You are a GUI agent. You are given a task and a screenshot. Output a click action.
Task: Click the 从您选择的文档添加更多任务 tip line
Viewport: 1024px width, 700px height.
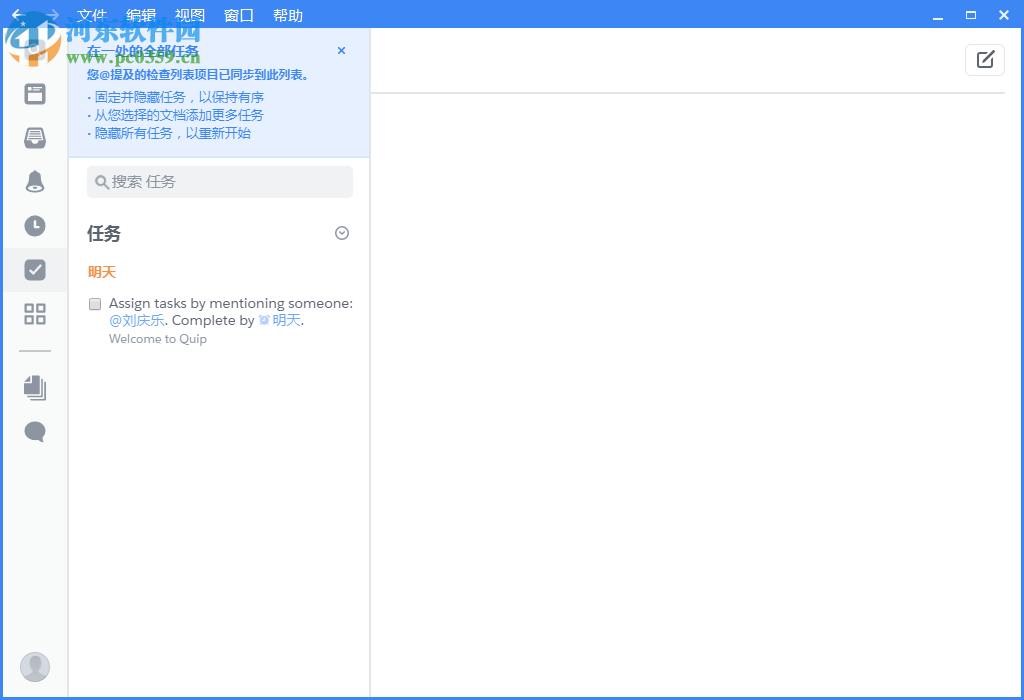coord(176,115)
